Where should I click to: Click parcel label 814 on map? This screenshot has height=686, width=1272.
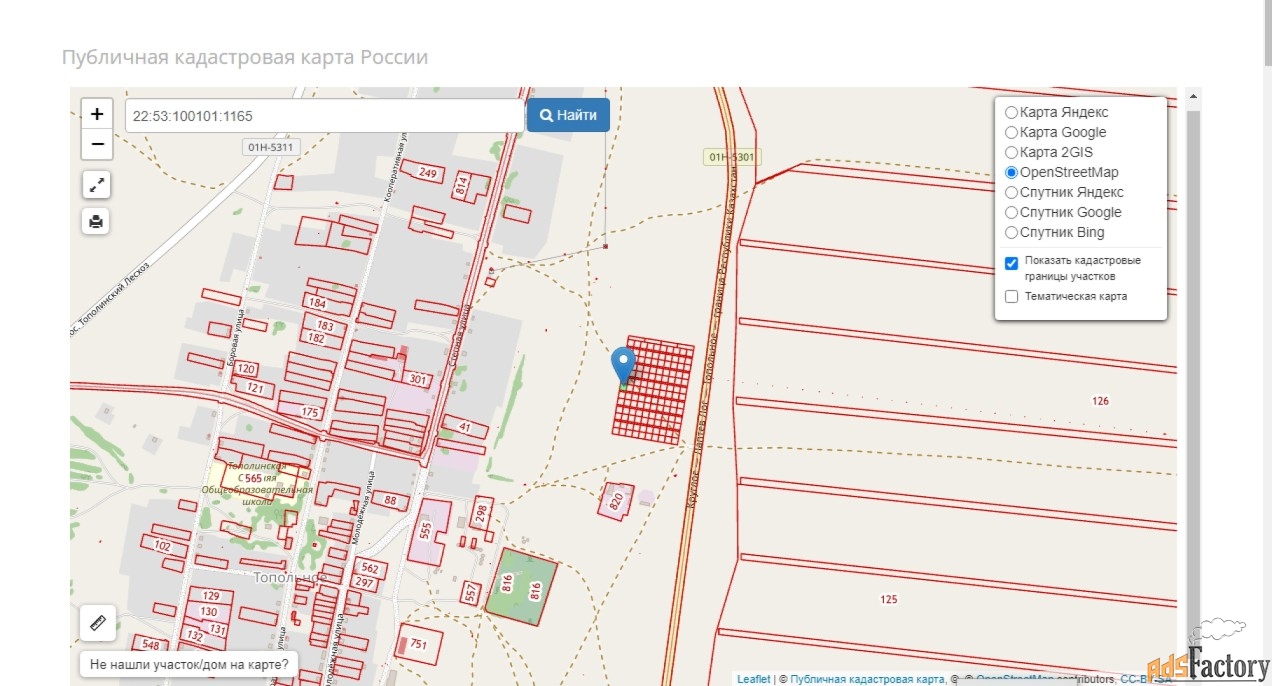(461, 184)
